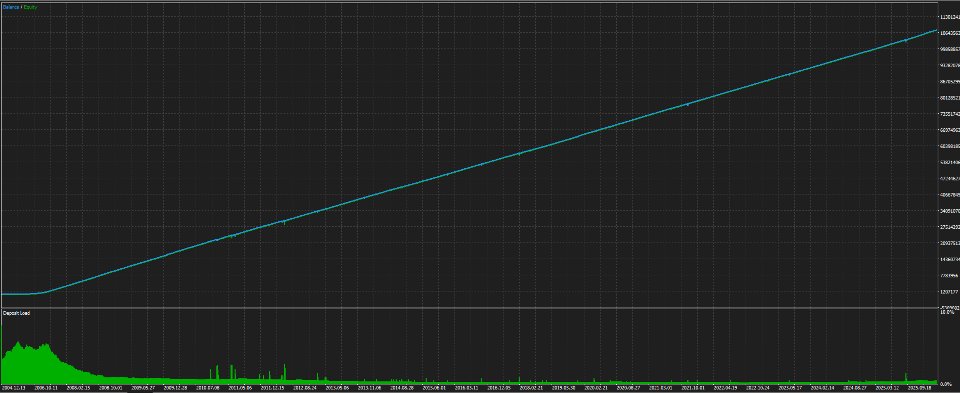Click the 2022.04.19 date axis label
The image size is (960, 393).
pos(726,387)
